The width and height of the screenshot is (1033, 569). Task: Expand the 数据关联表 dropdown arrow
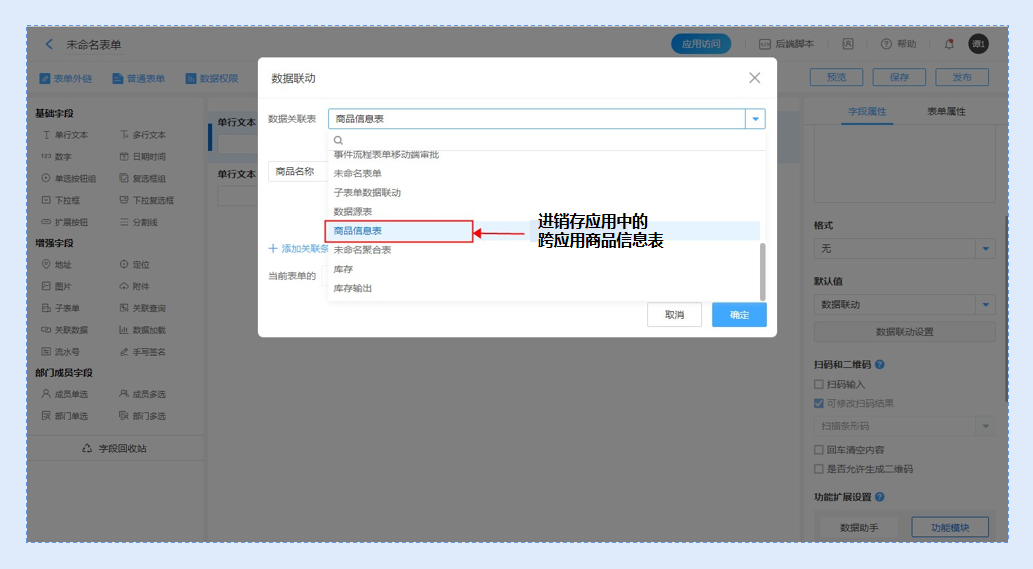756,119
